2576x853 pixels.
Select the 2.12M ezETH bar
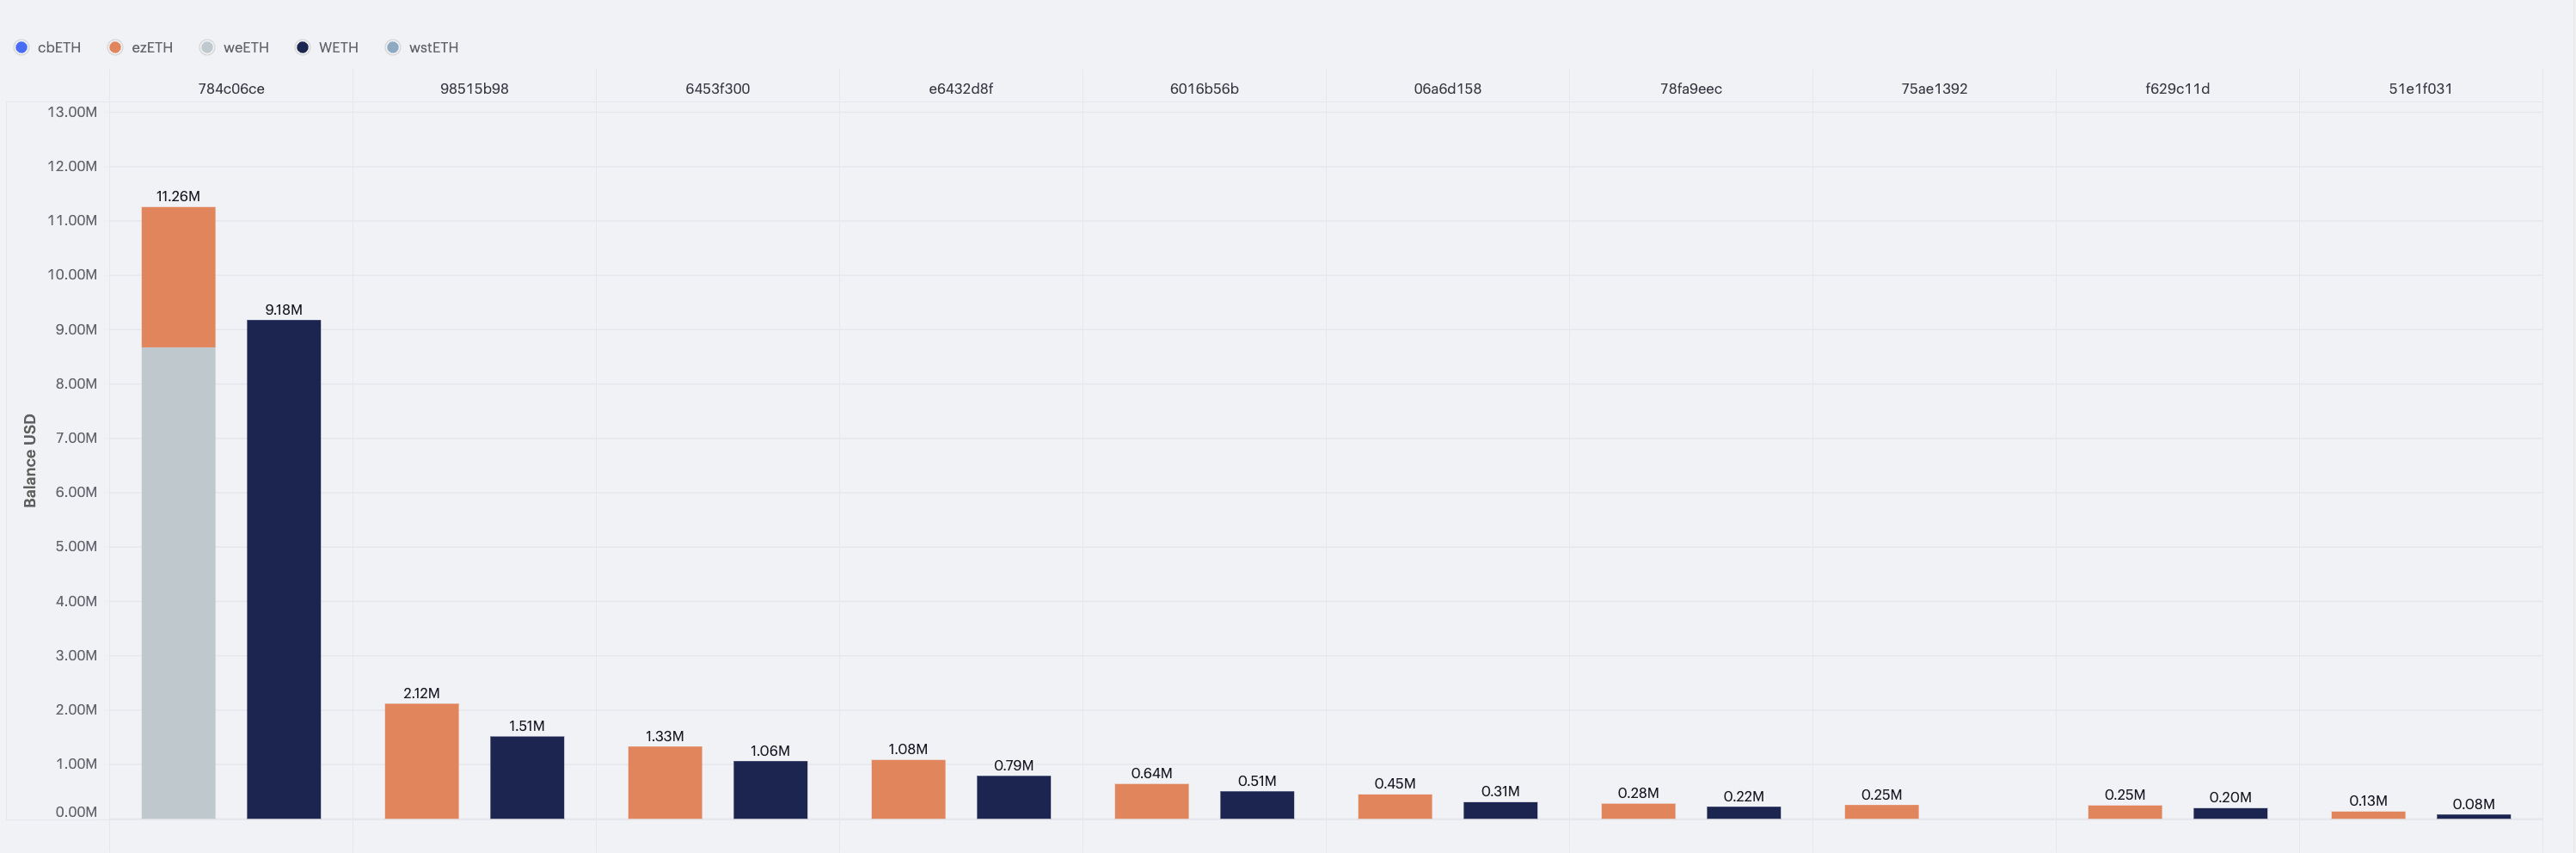[421, 760]
